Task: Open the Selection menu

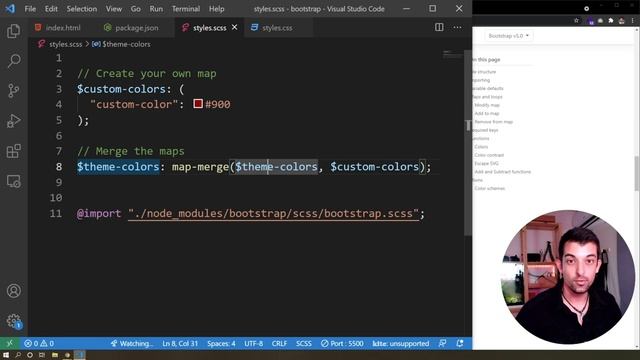Action: pyautogui.click(x=82, y=9)
